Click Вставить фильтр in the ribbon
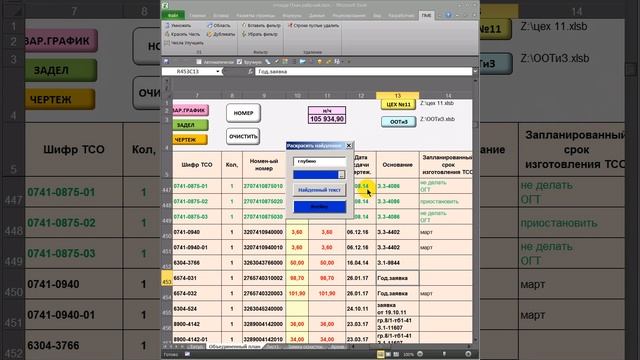The image size is (640, 360). tap(261, 25)
